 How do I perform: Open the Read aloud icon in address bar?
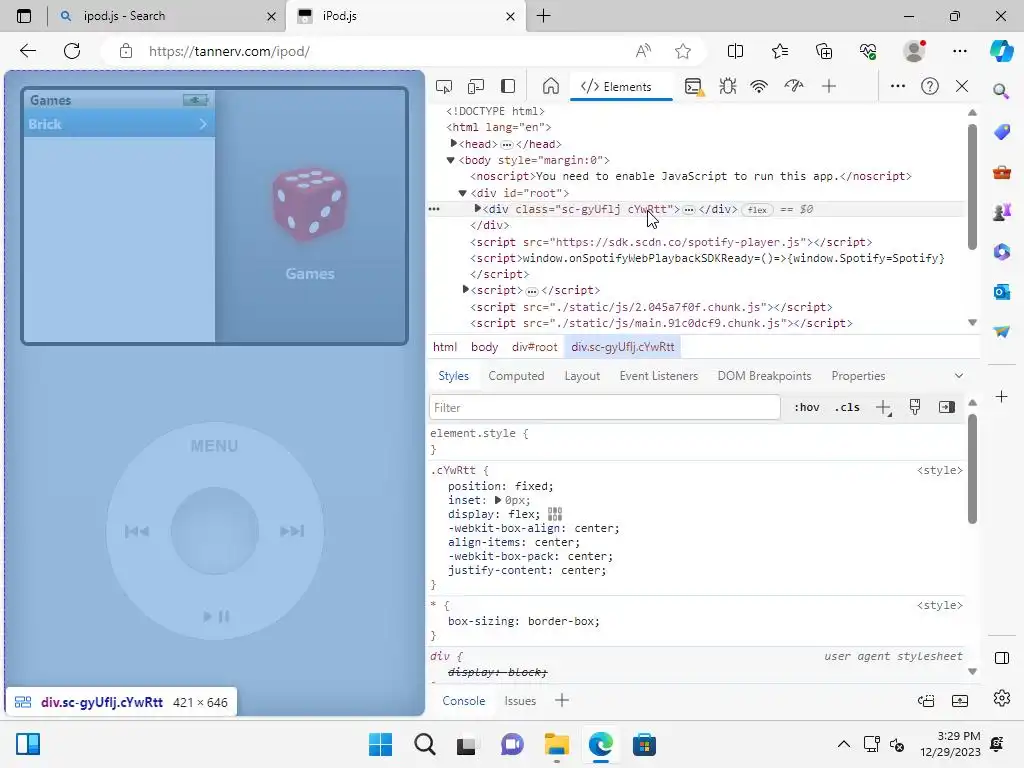(643, 51)
